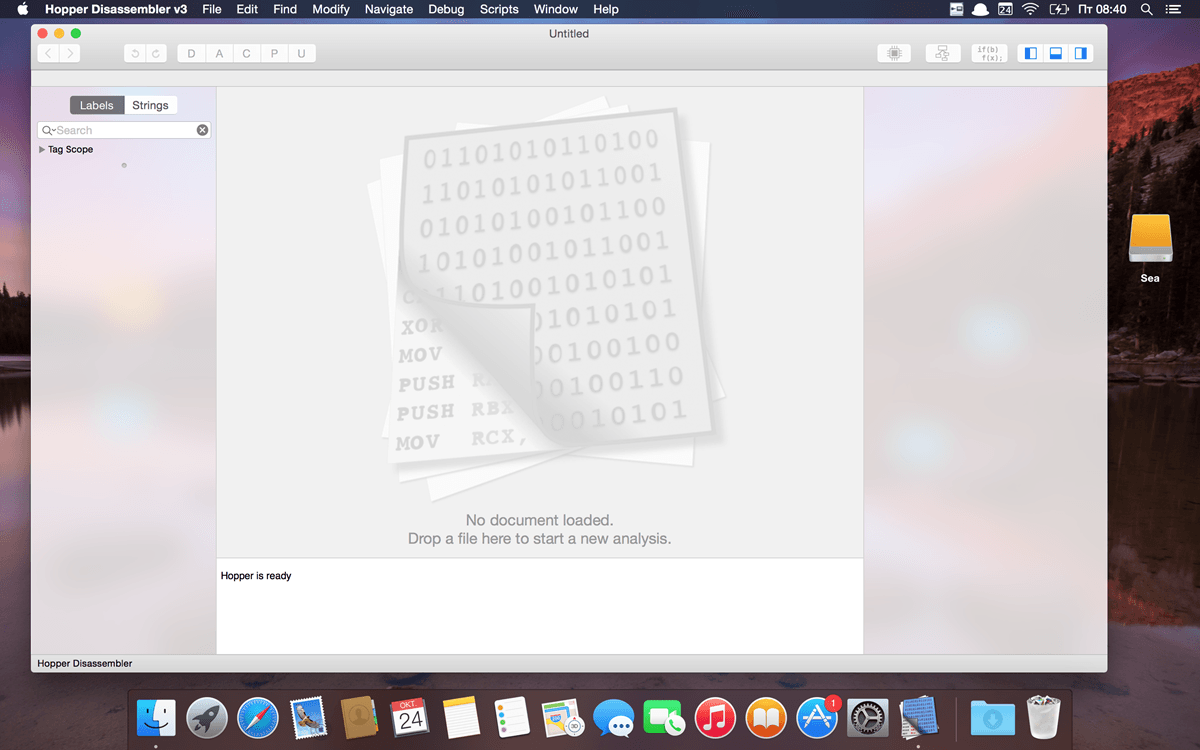
Task: Open the Window menu
Action: coord(556,9)
